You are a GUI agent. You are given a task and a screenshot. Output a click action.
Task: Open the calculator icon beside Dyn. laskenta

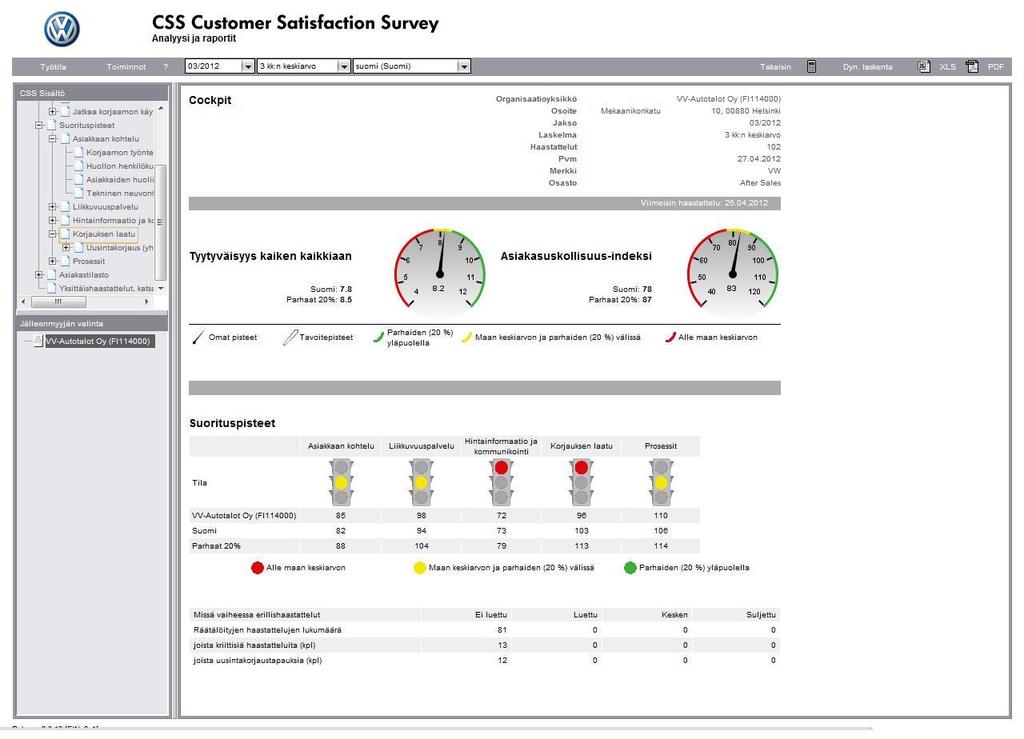tap(811, 67)
